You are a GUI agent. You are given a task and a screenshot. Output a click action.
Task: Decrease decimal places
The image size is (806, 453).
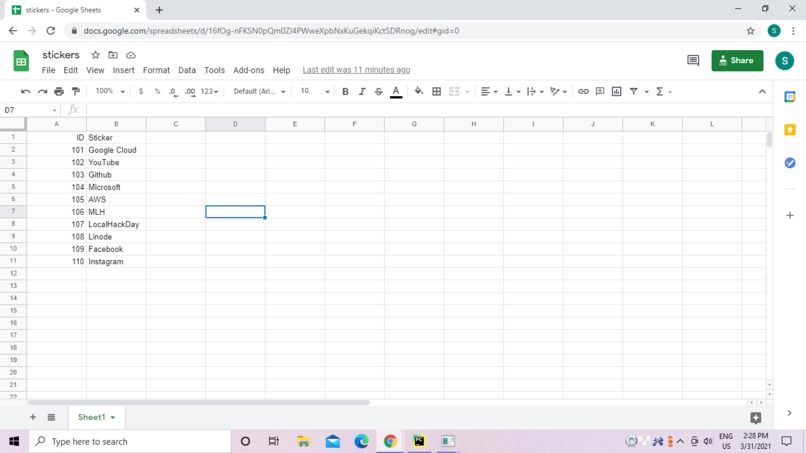coord(173,92)
